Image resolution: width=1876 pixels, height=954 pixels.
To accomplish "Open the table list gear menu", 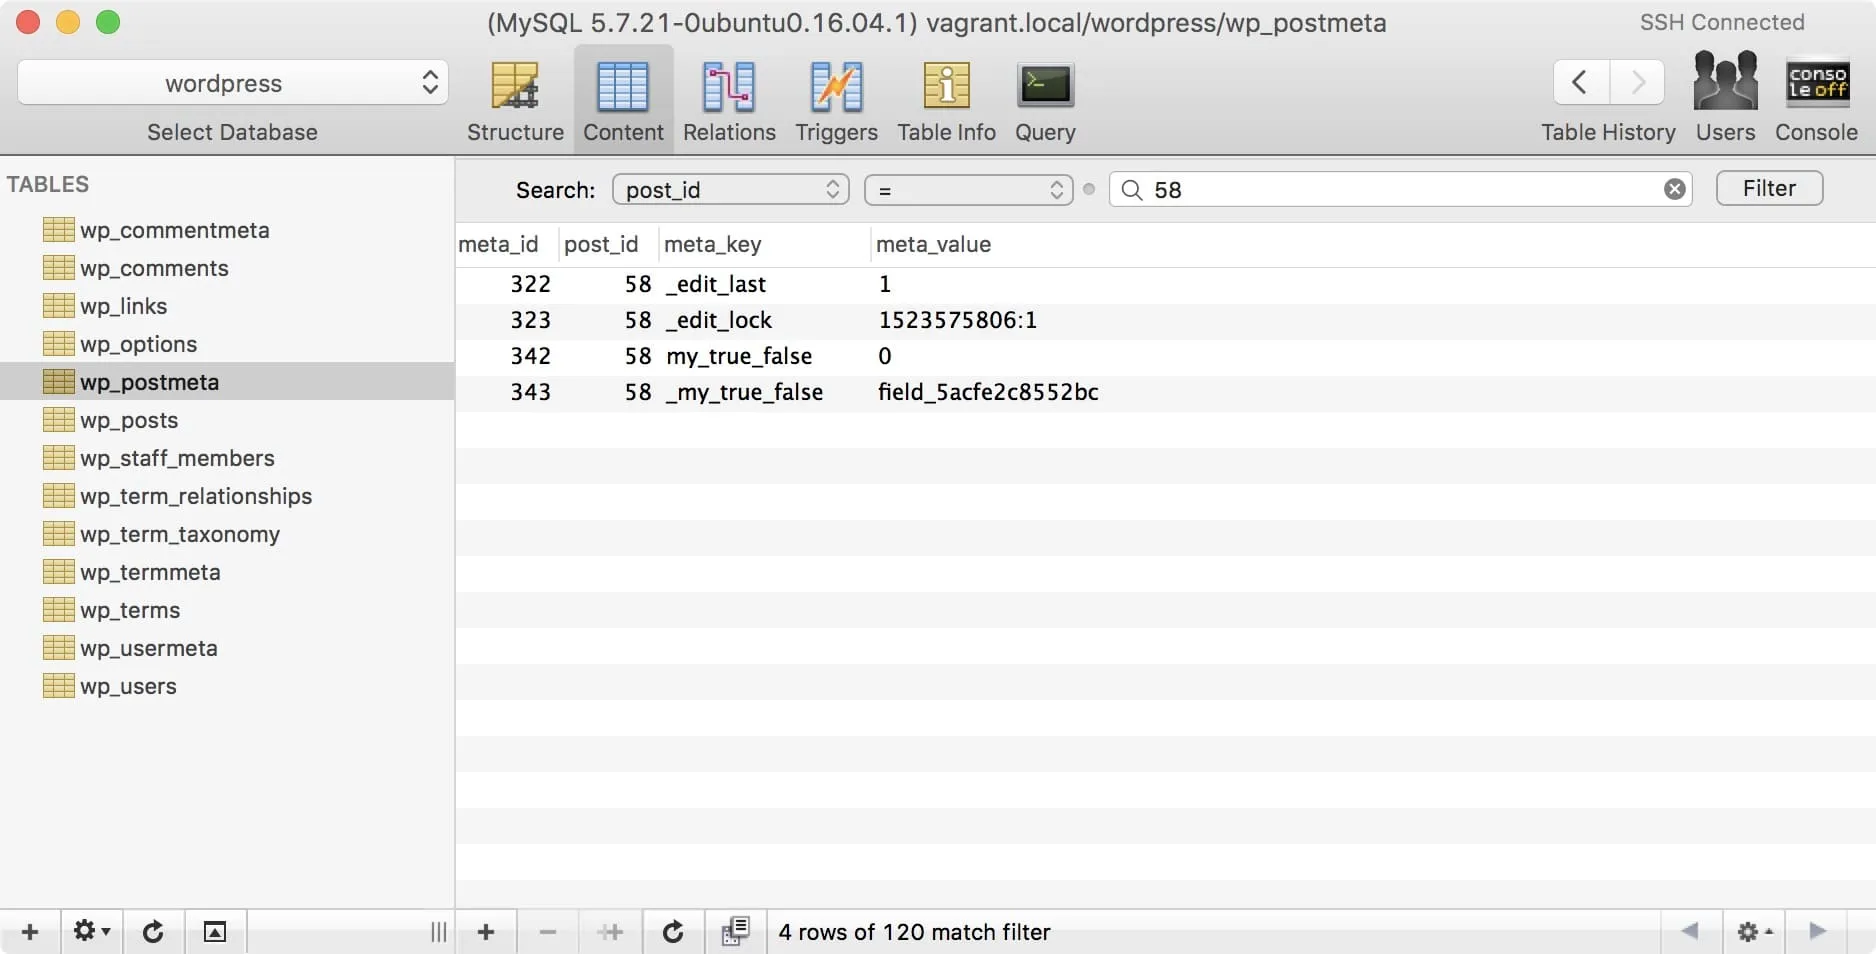I will (91, 932).
